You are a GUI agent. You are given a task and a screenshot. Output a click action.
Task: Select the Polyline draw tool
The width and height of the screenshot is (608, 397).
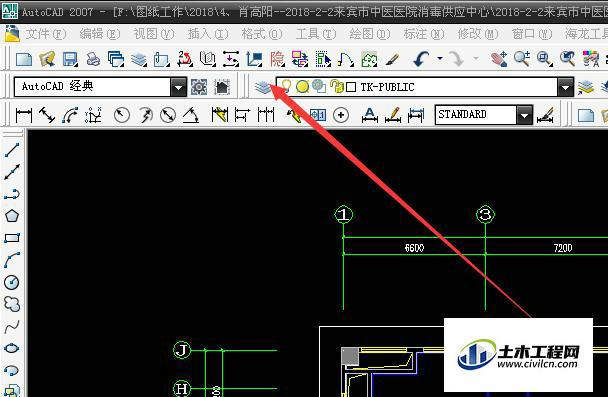coord(12,194)
